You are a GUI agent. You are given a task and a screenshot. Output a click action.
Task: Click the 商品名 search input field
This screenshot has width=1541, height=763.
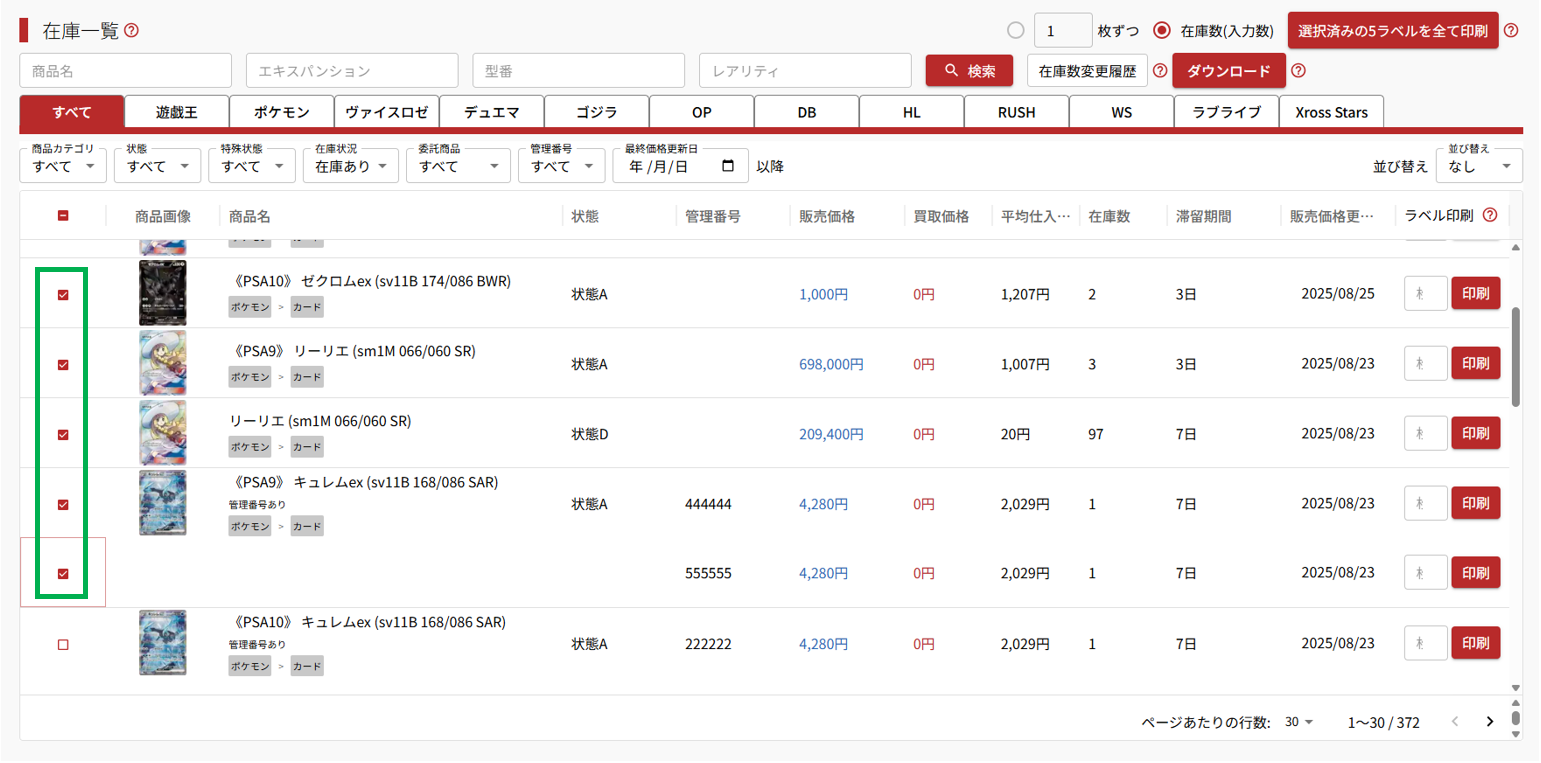point(125,71)
